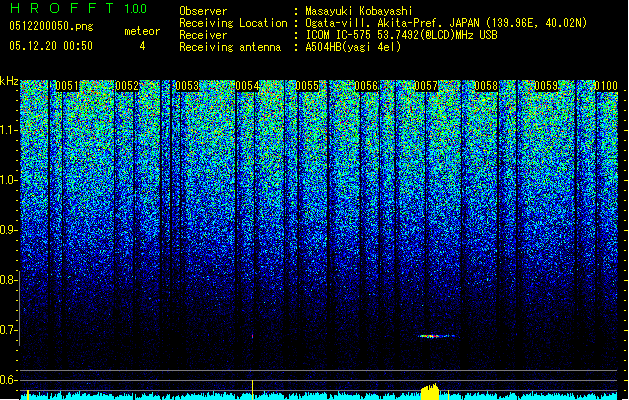This screenshot has width=629, height=400.
Task: Click the time marker 0052
Action: [x=127, y=86]
